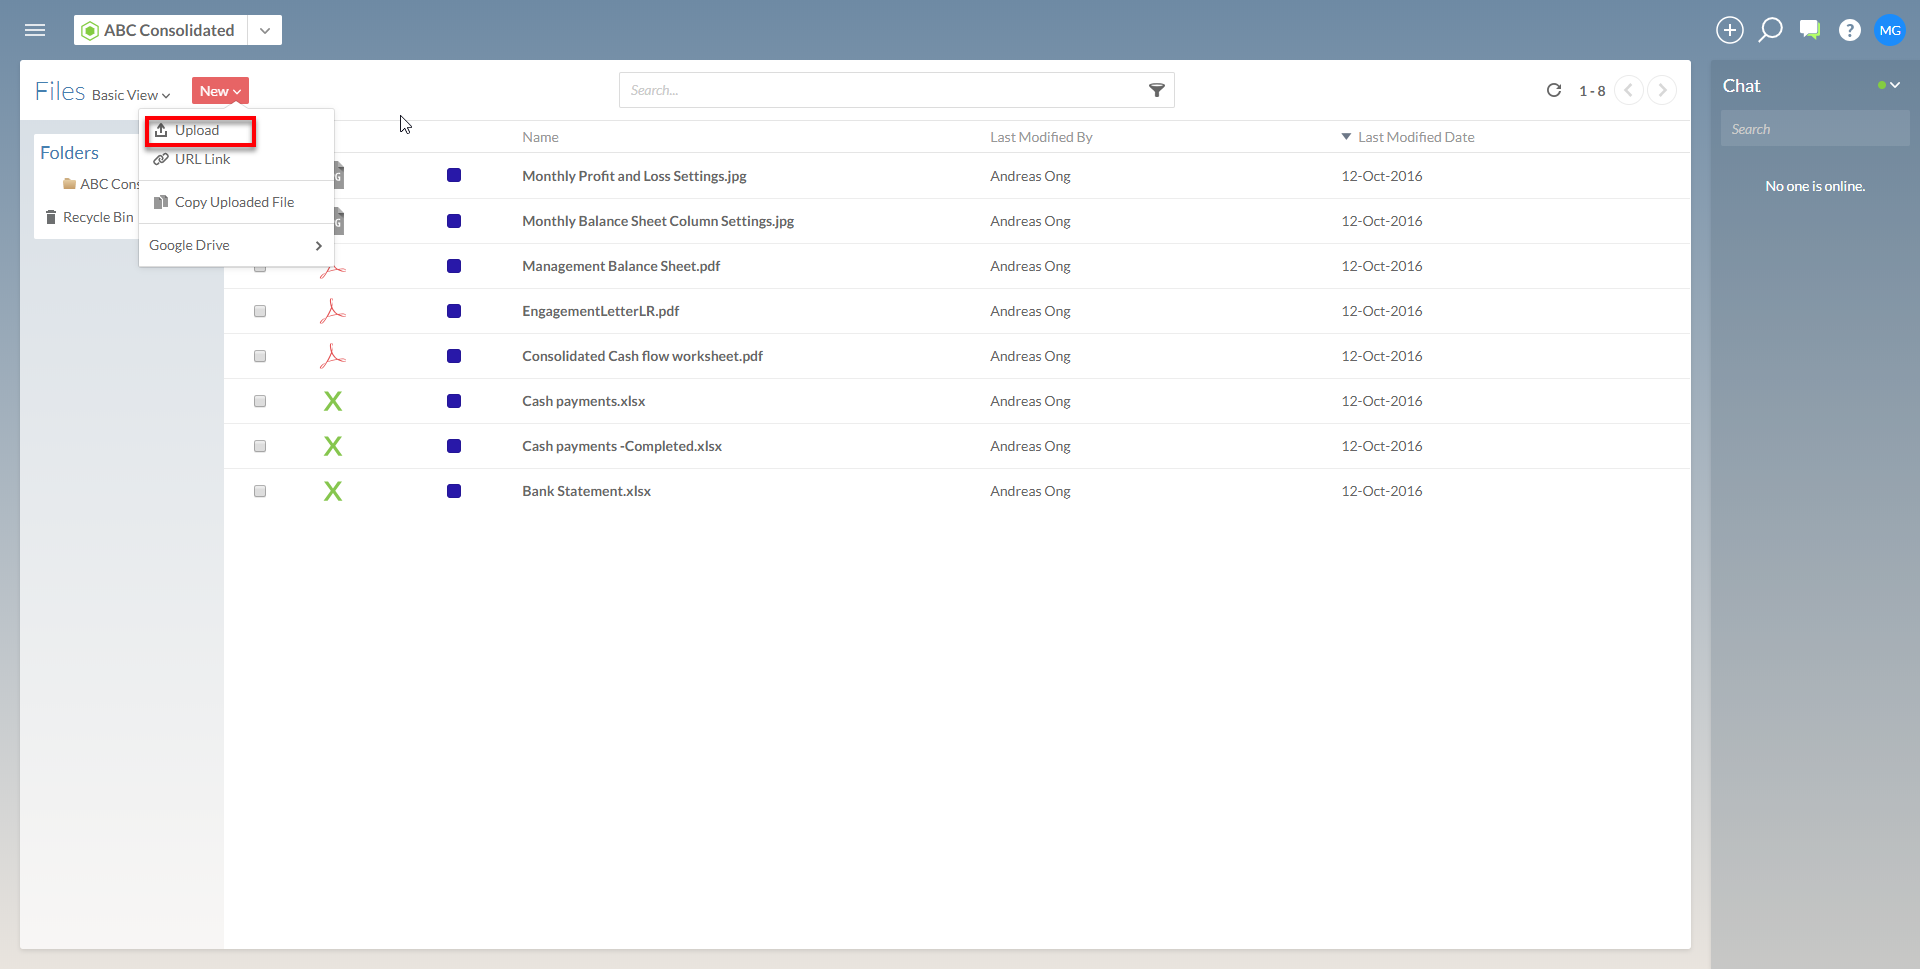
Task: Click PDF icon for EngagementLetterLR.pdf
Action: [333, 311]
